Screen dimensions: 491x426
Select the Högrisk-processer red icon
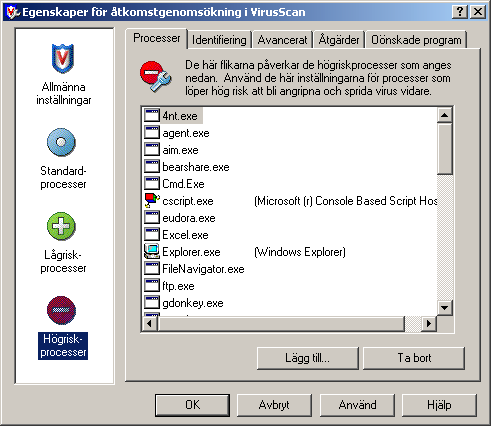61,310
